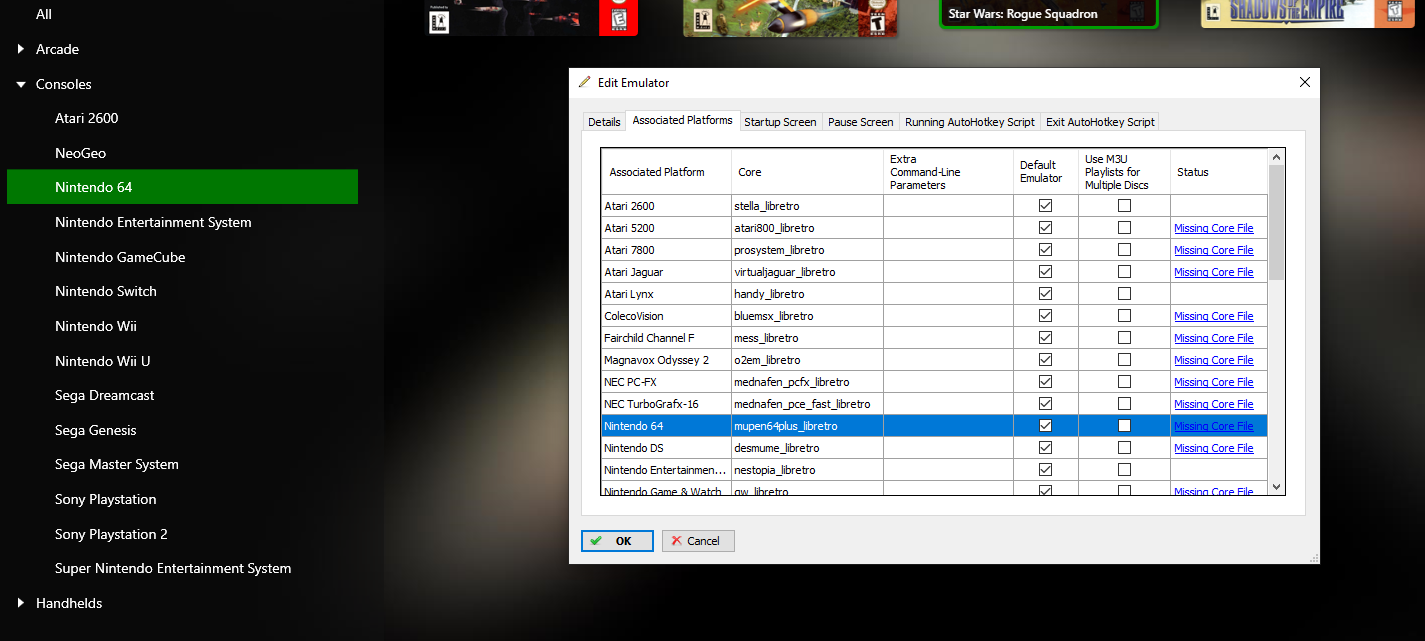Select the Associated Platforms tab
The height and width of the screenshot is (641, 1425).
point(682,120)
